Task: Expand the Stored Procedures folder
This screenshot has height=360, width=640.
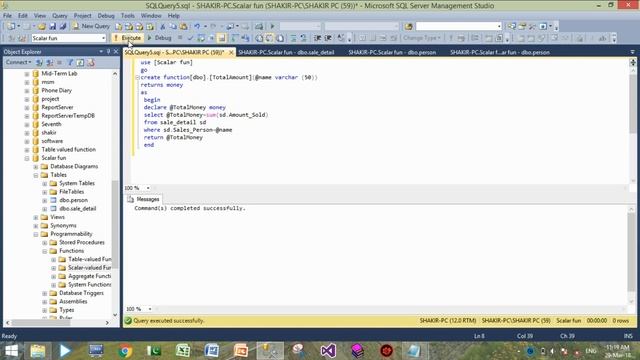Action: 45,243
